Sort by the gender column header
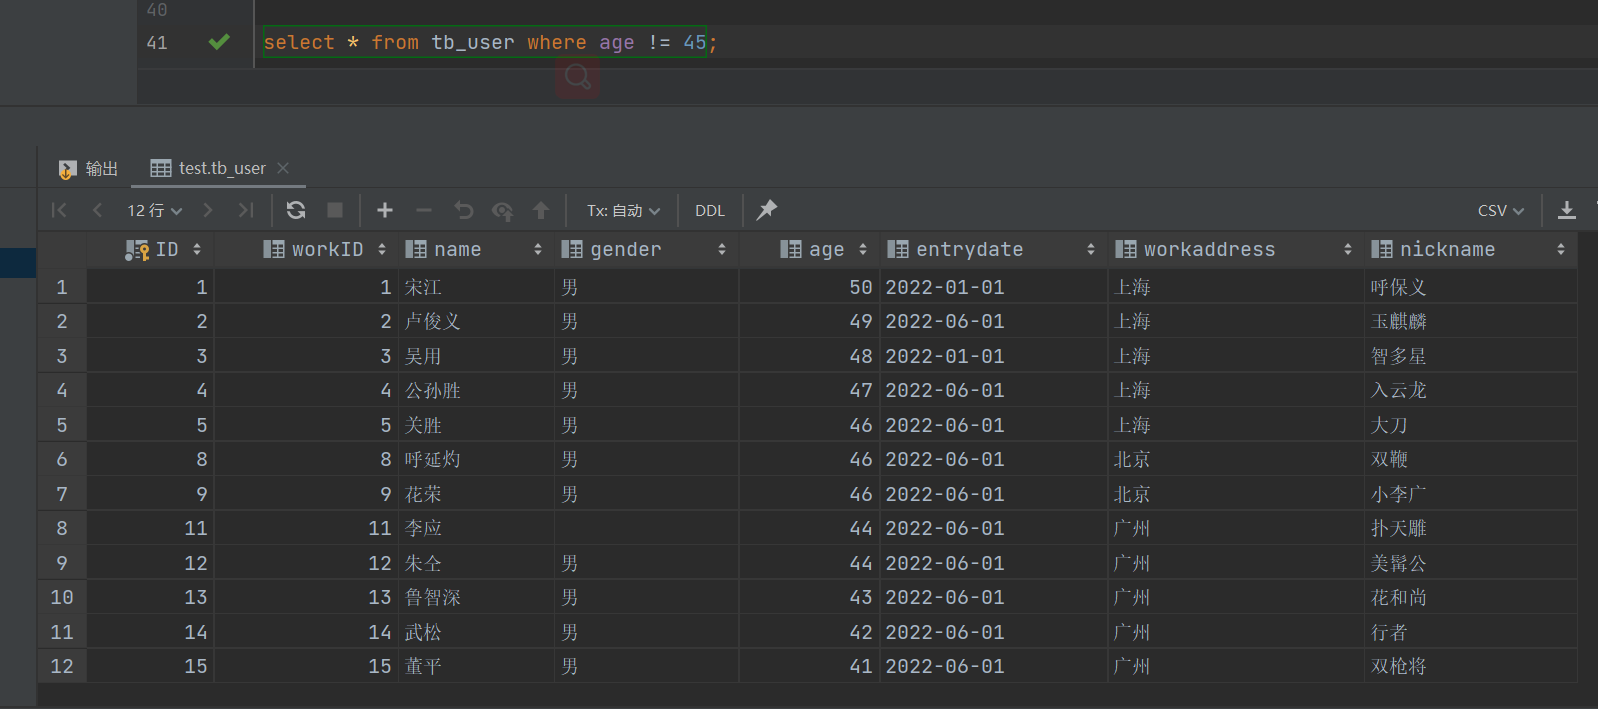This screenshot has width=1598, height=709. [x=646, y=250]
